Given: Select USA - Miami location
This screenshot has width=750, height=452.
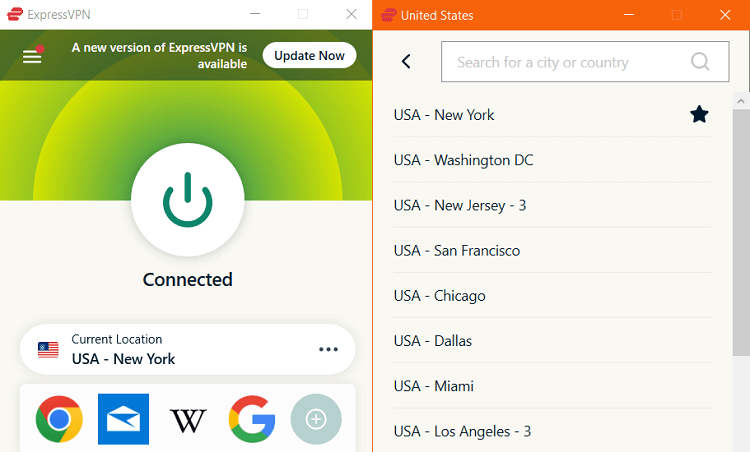Looking at the screenshot, I should click(x=552, y=386).
